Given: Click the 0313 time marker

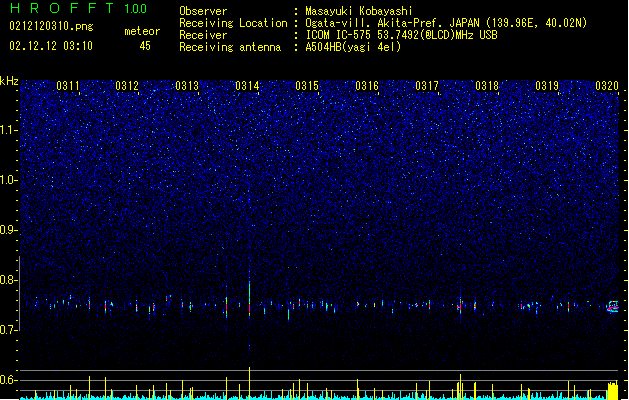Looking at the screenshot, I should point(187,86).
